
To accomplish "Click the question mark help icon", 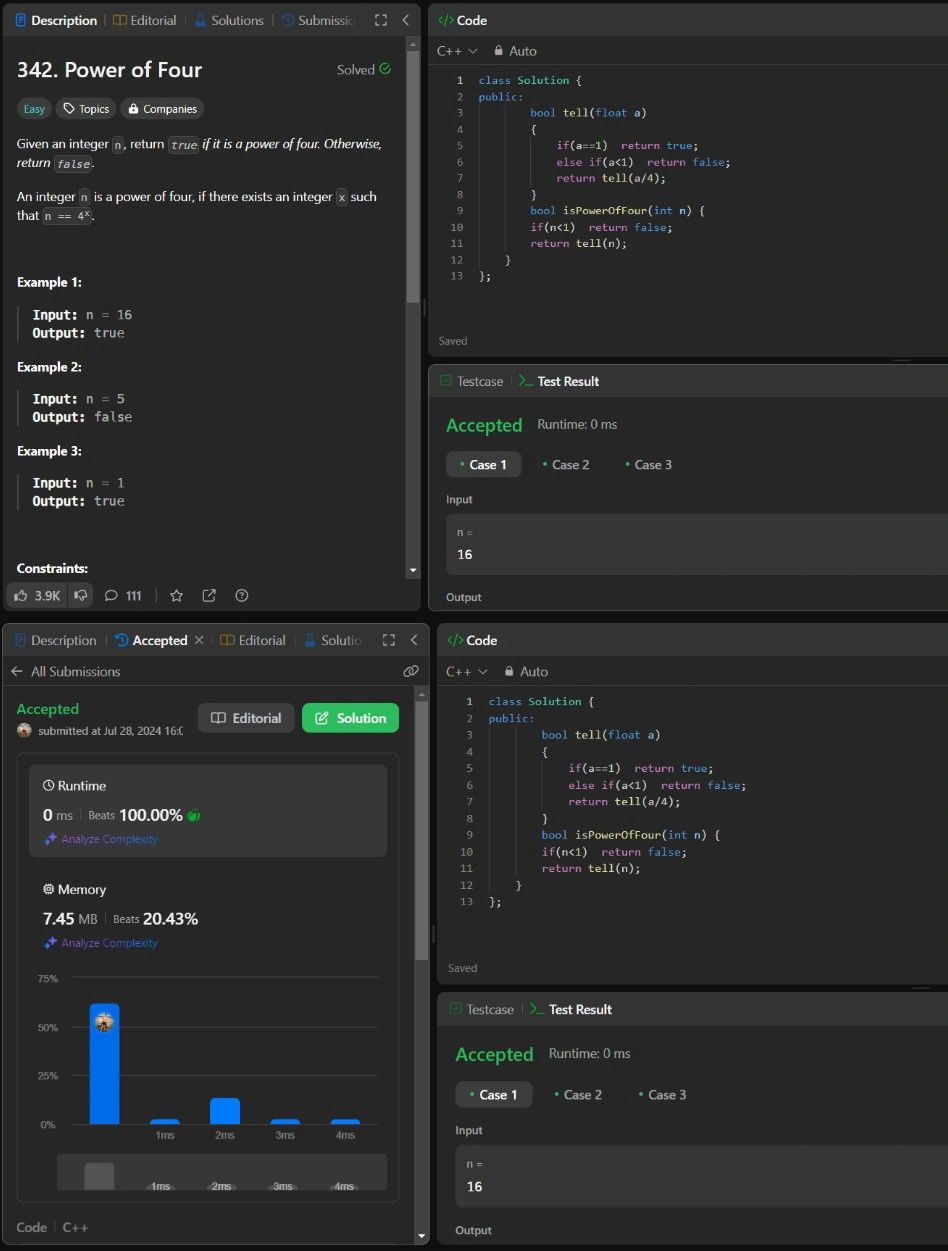I will click(x=241, y=595).
